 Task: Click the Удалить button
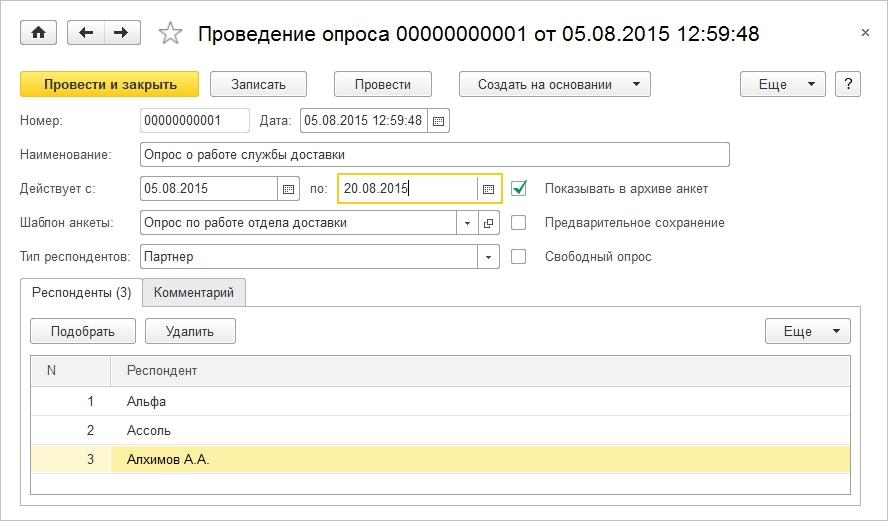pyautogui.click(x=190, y=331)
